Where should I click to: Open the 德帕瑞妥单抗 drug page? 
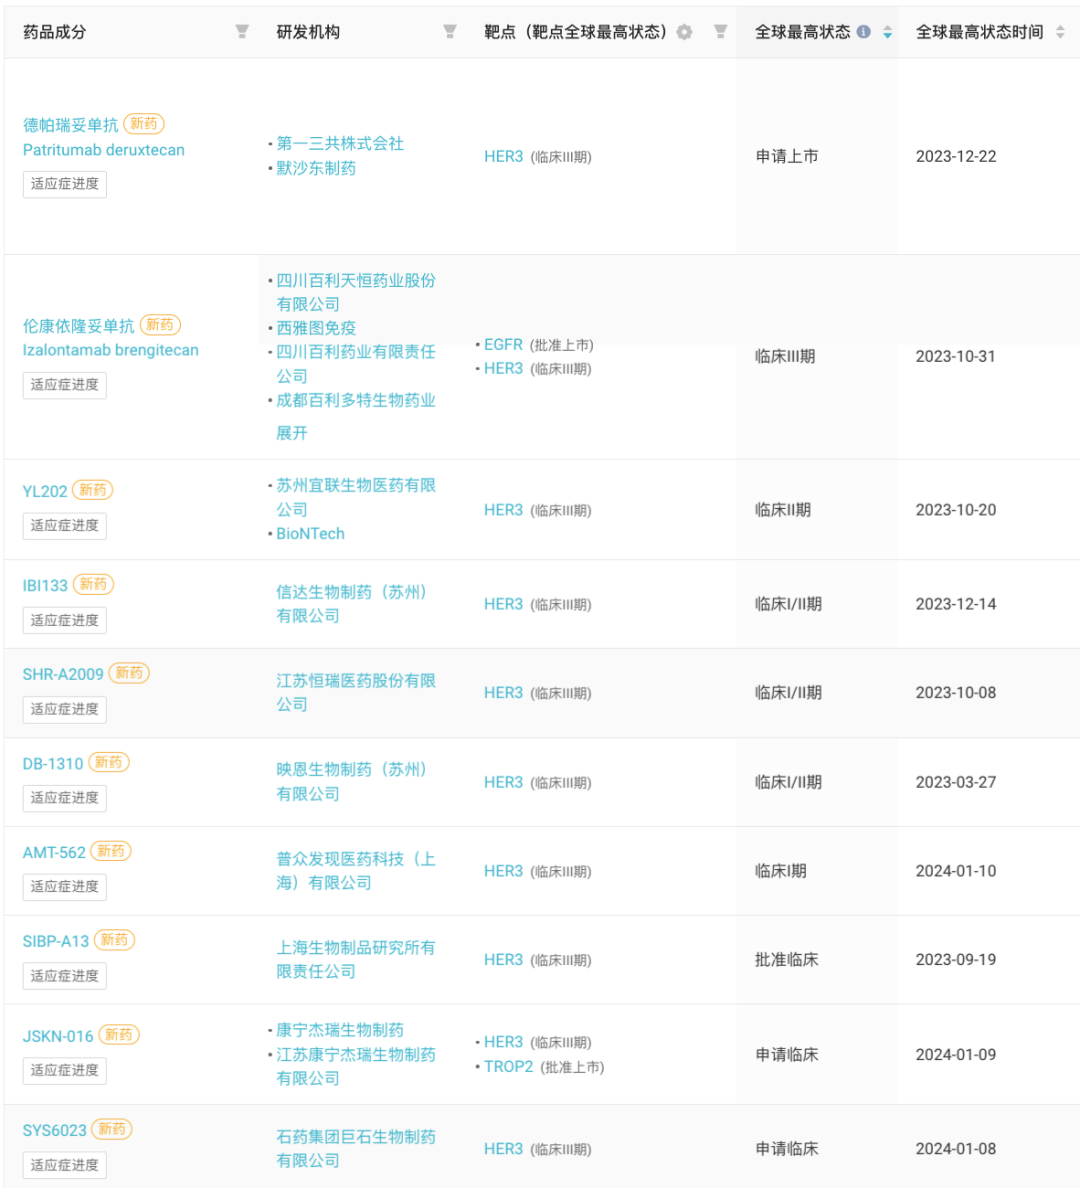click(70, 124)
